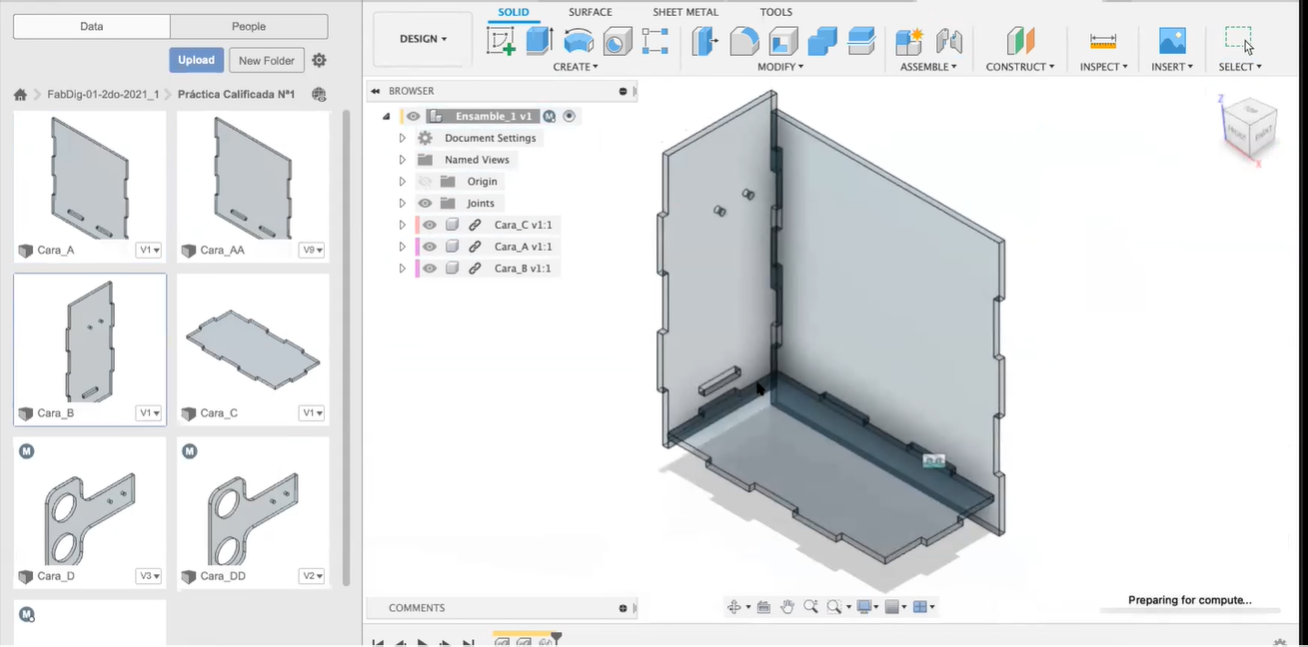The height and width of the screenshot is (647, 1308).
Task: Click the data panel vertical scrollbar
Action: point(347,346)
